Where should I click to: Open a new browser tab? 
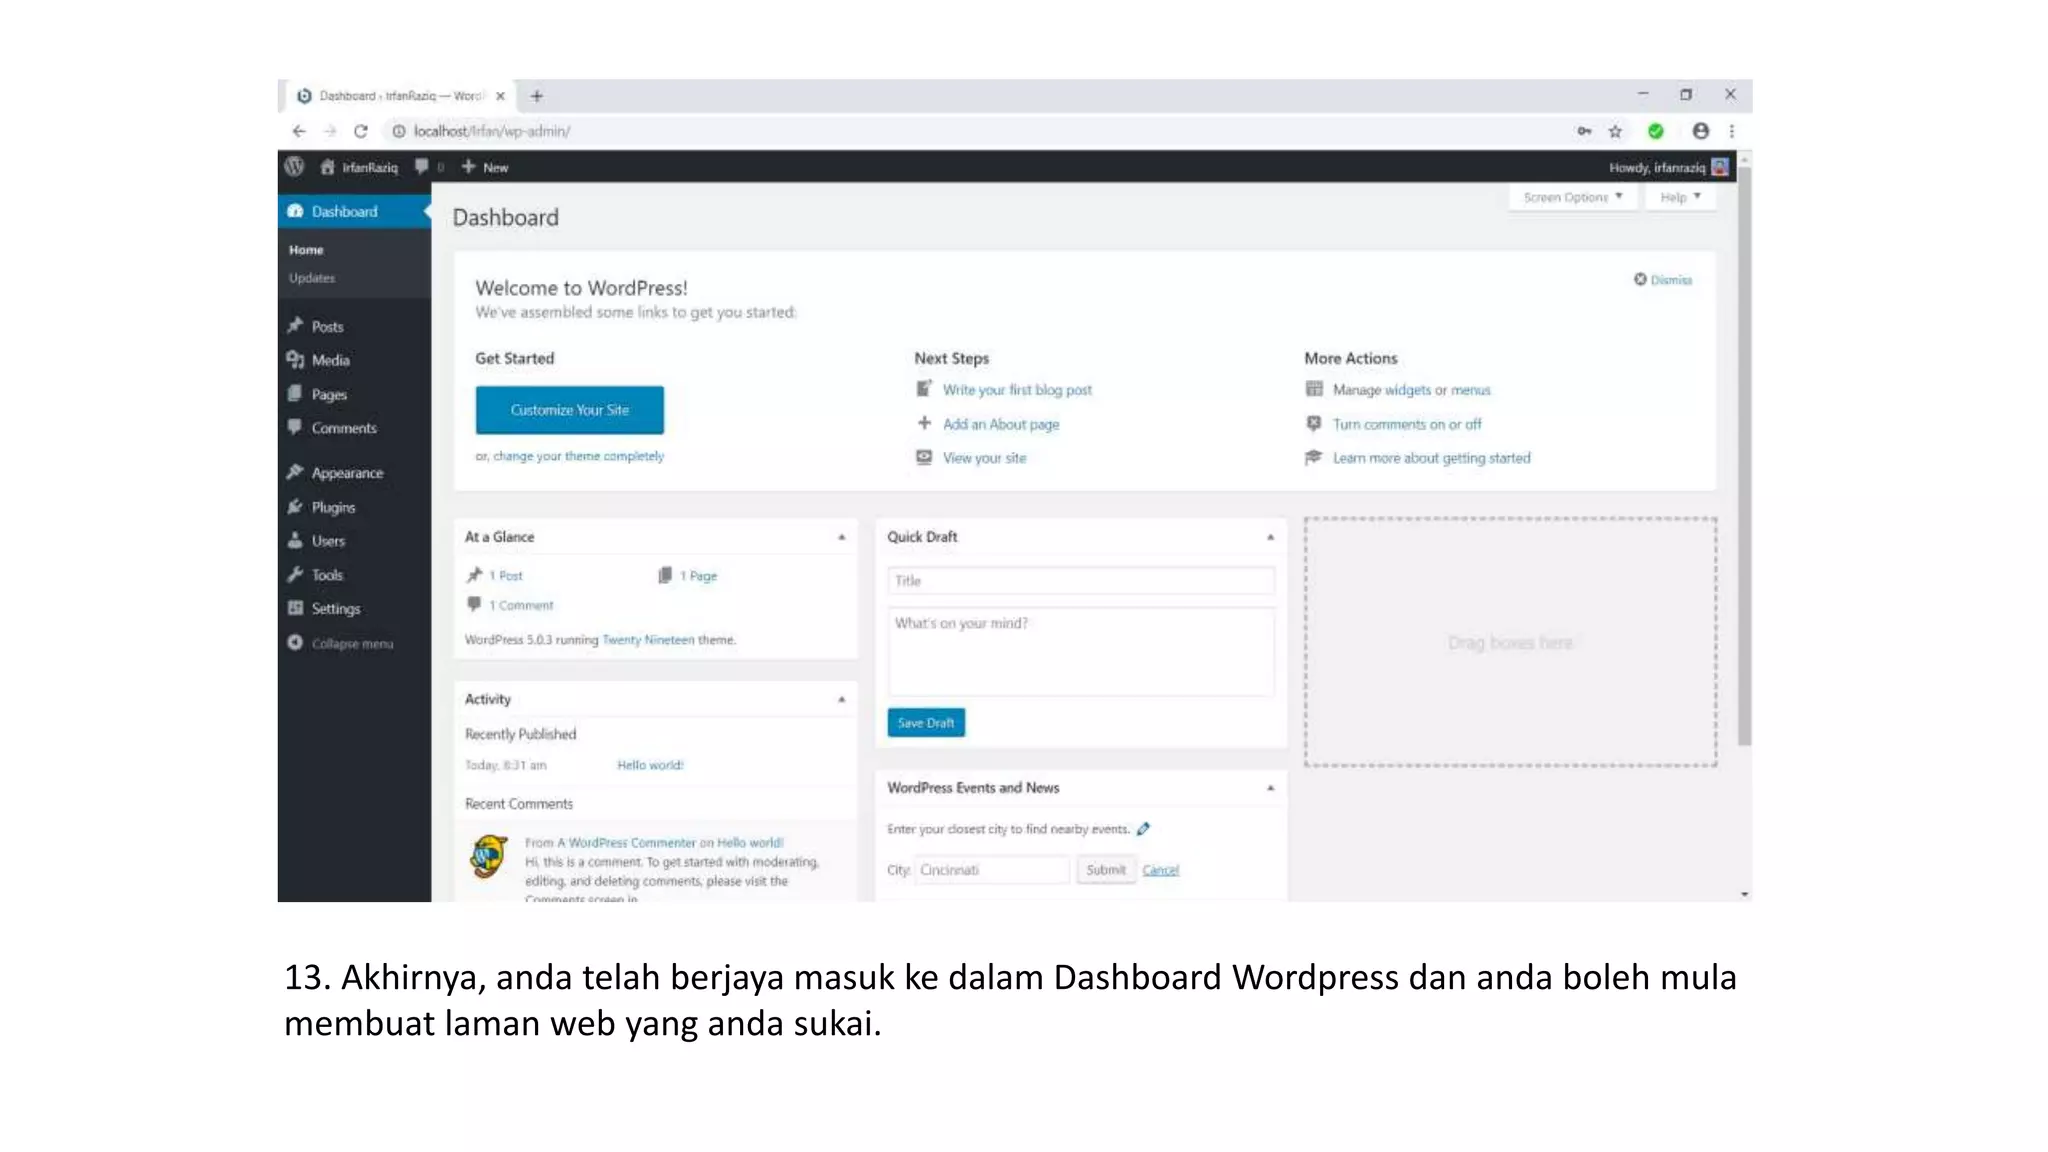click(537, 96)
